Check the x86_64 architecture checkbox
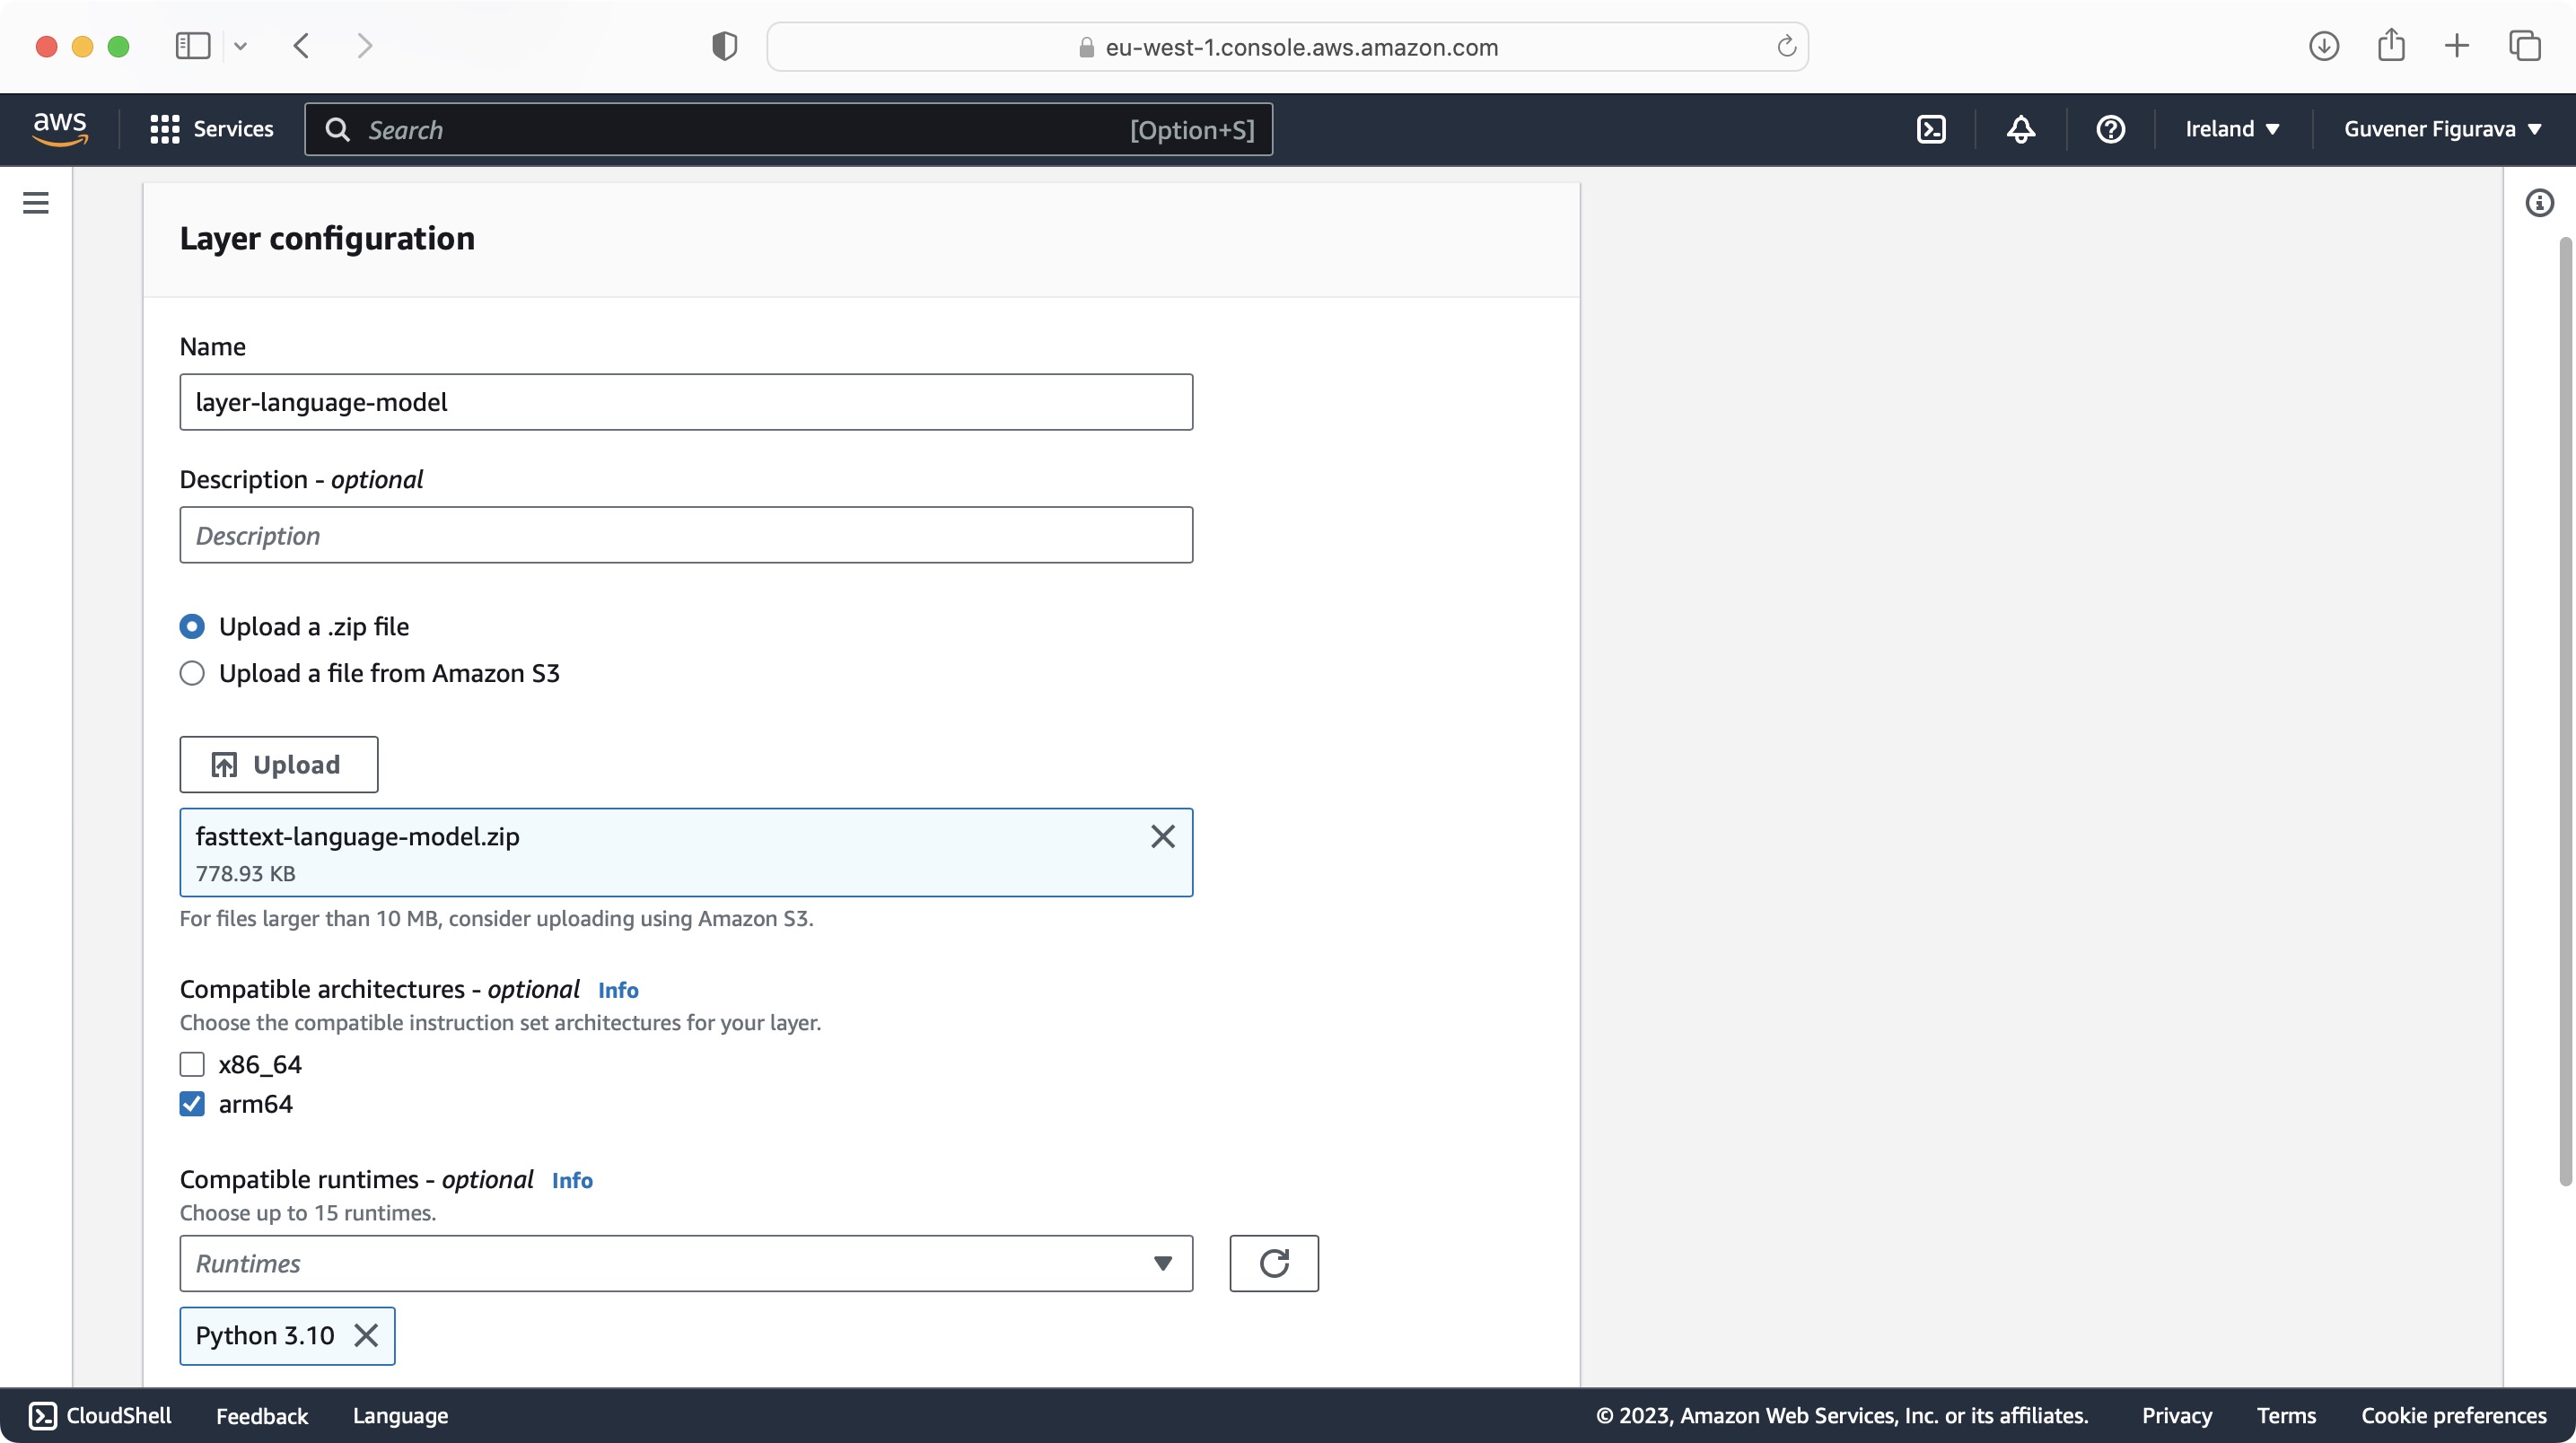Screen dimensions: 2576x1443 click(x=192, y=1064)
